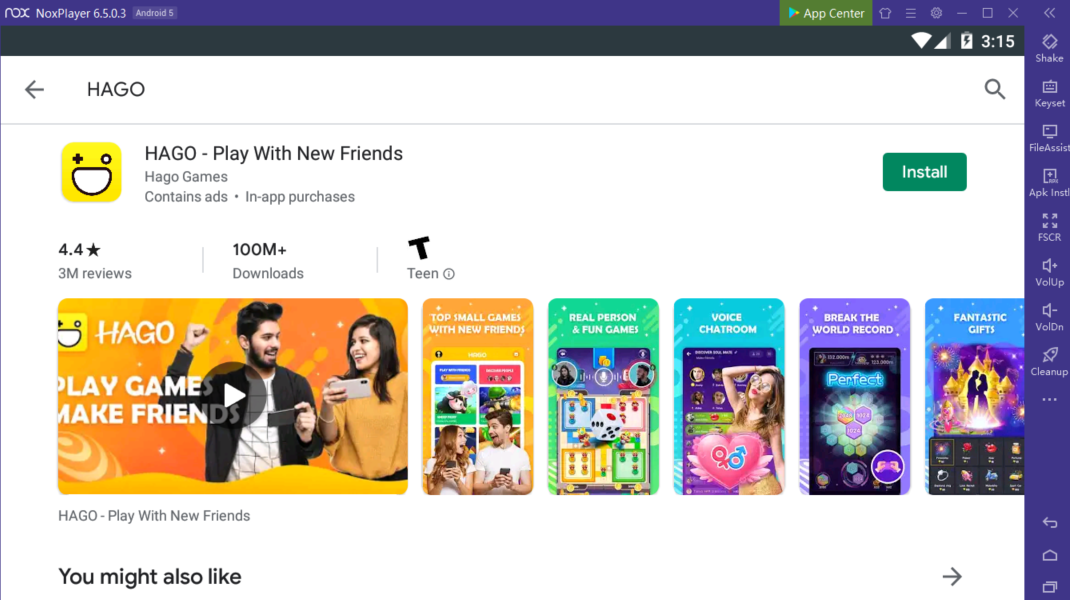Screen dimensions: 1070x600
Task: Click the 4.4 star rating
Action: tap(79, 250)
